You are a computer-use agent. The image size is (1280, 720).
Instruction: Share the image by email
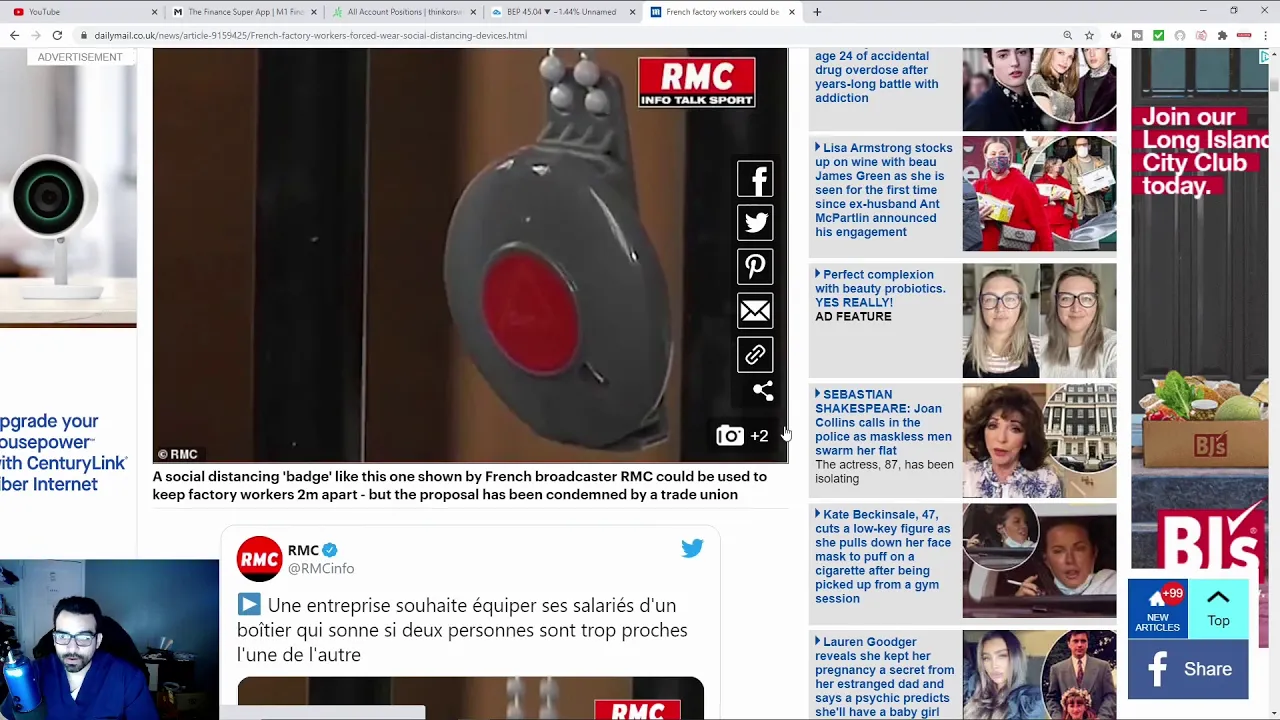pyautogui.click(x=755, y=311)
